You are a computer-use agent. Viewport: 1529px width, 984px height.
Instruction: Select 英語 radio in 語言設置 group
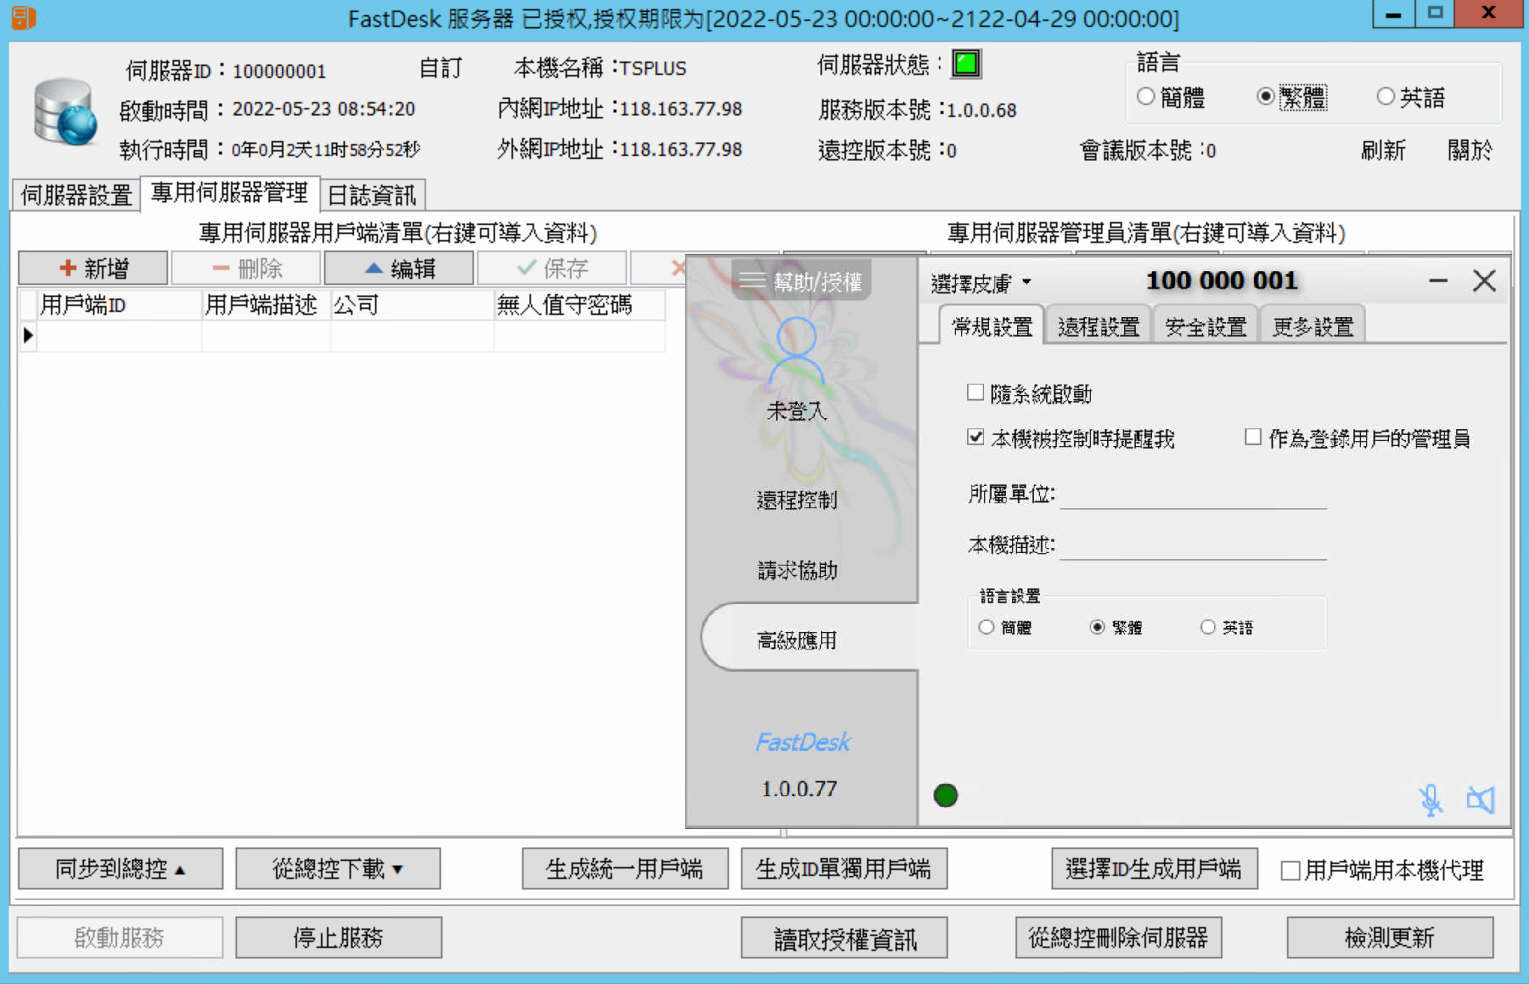click(x=1208, y=627)
